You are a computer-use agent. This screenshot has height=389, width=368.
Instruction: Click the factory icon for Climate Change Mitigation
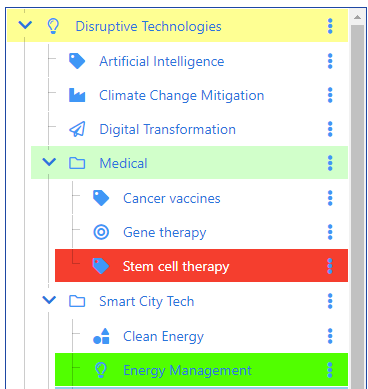77,95
